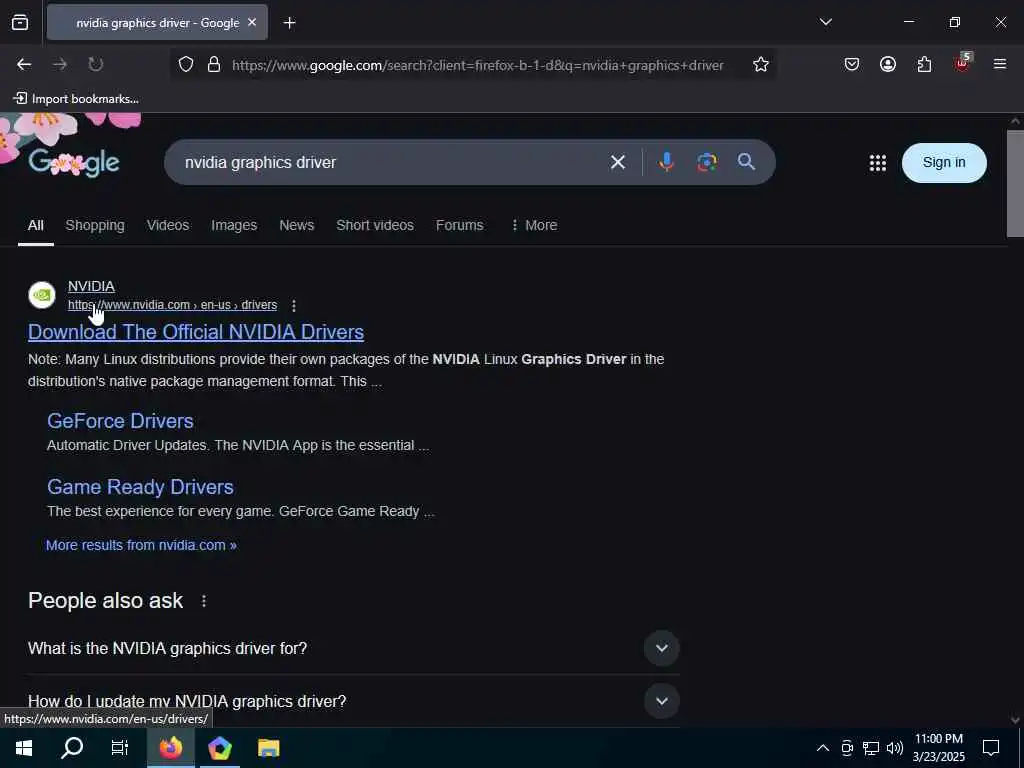The width and height of the screenshot is (1024, 768).
Task: Open the nvidia.com en-us drivers URL breadcrumb
Action: pyautogui.click(x=172, y=305)
